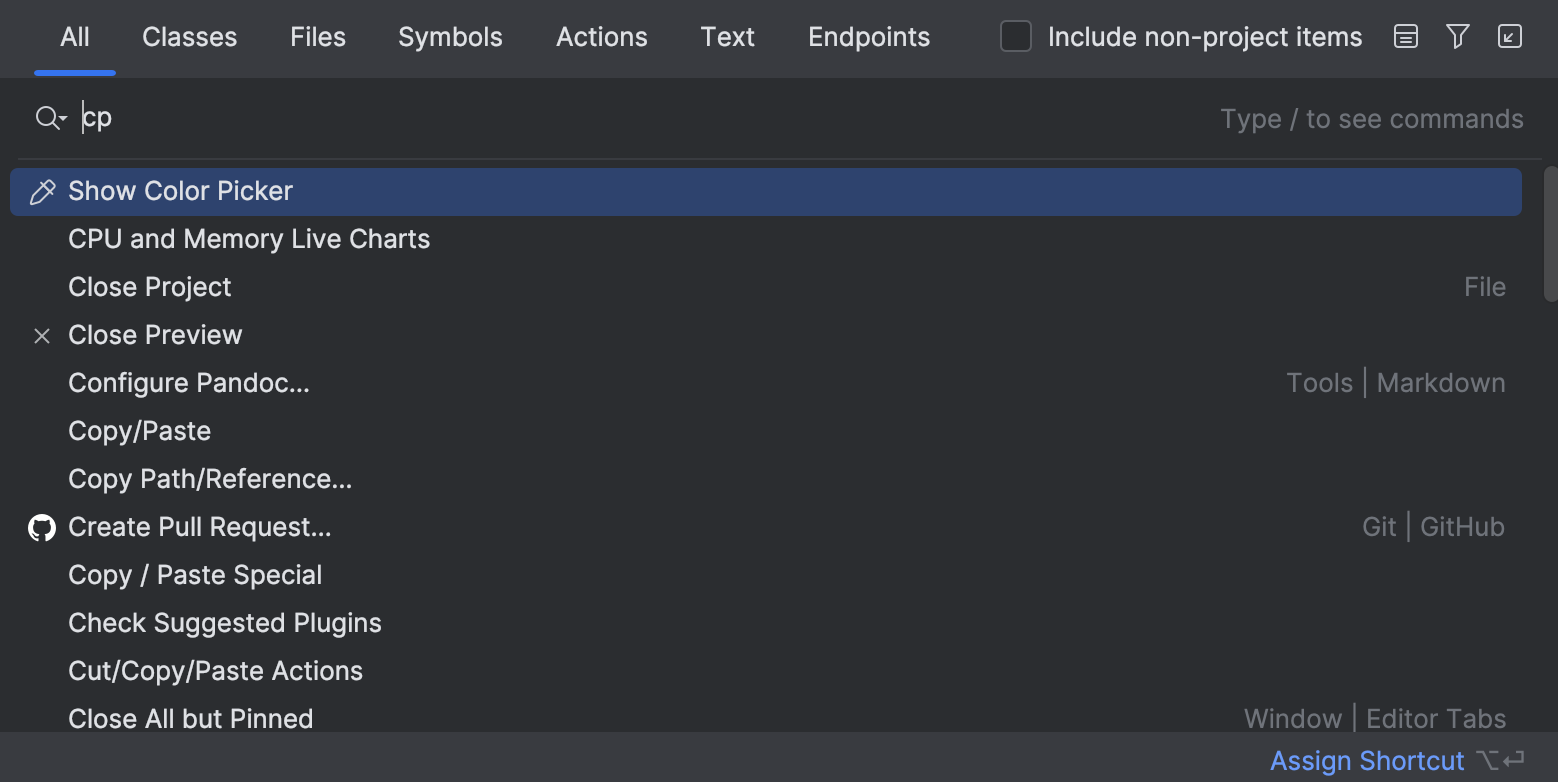Open Copy / Paste Special submenu

[x=194, y=575]
